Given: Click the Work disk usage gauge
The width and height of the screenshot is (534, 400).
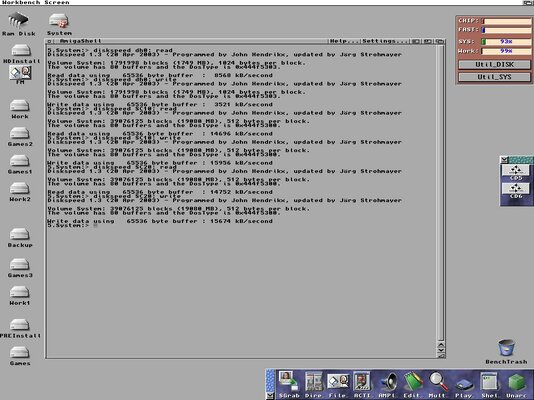Looking at the screenshot, I should point(506,51).
